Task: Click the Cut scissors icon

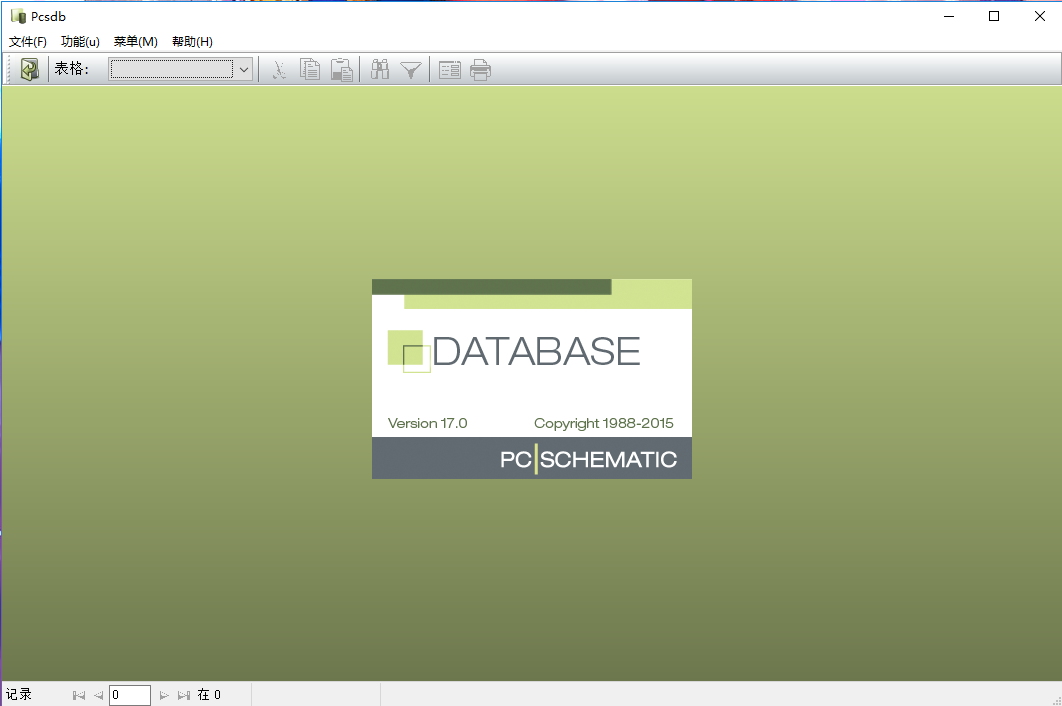Action: coord(279,69)
